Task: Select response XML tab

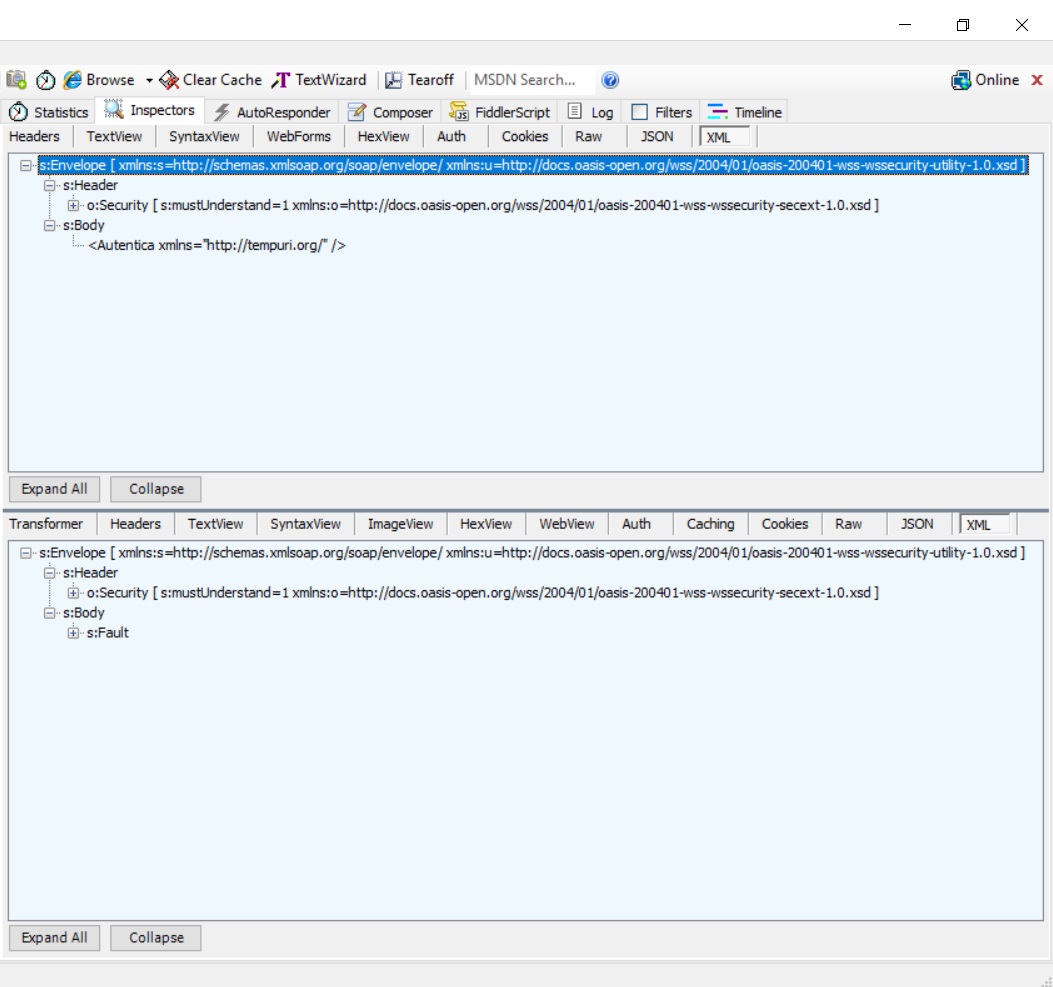Action: coord(985,524)
